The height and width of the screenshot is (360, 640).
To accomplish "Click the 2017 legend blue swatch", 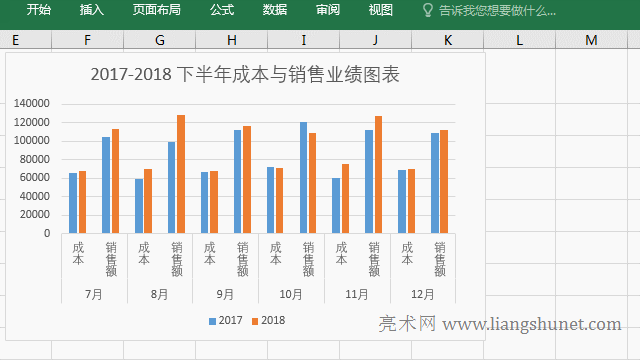I will [212, 321].
